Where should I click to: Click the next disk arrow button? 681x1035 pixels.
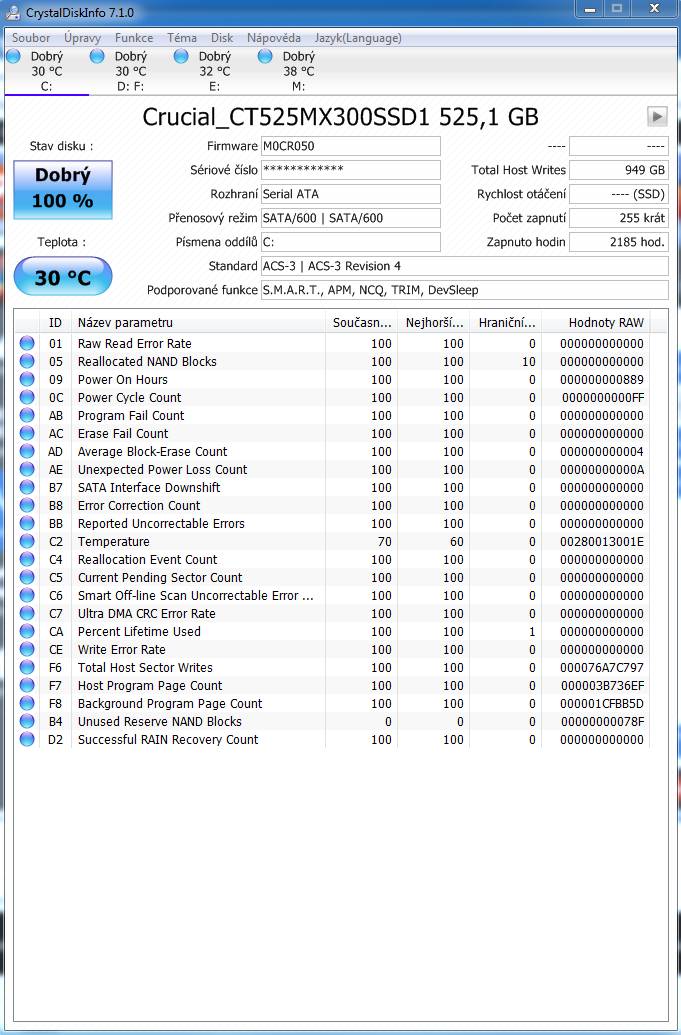[x=657, y=117]
